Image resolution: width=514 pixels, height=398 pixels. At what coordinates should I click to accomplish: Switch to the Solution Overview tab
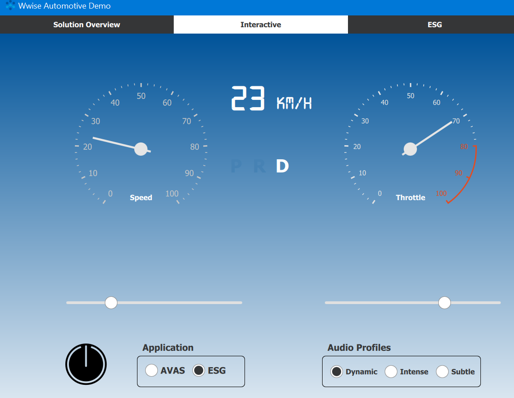point(87,25)
